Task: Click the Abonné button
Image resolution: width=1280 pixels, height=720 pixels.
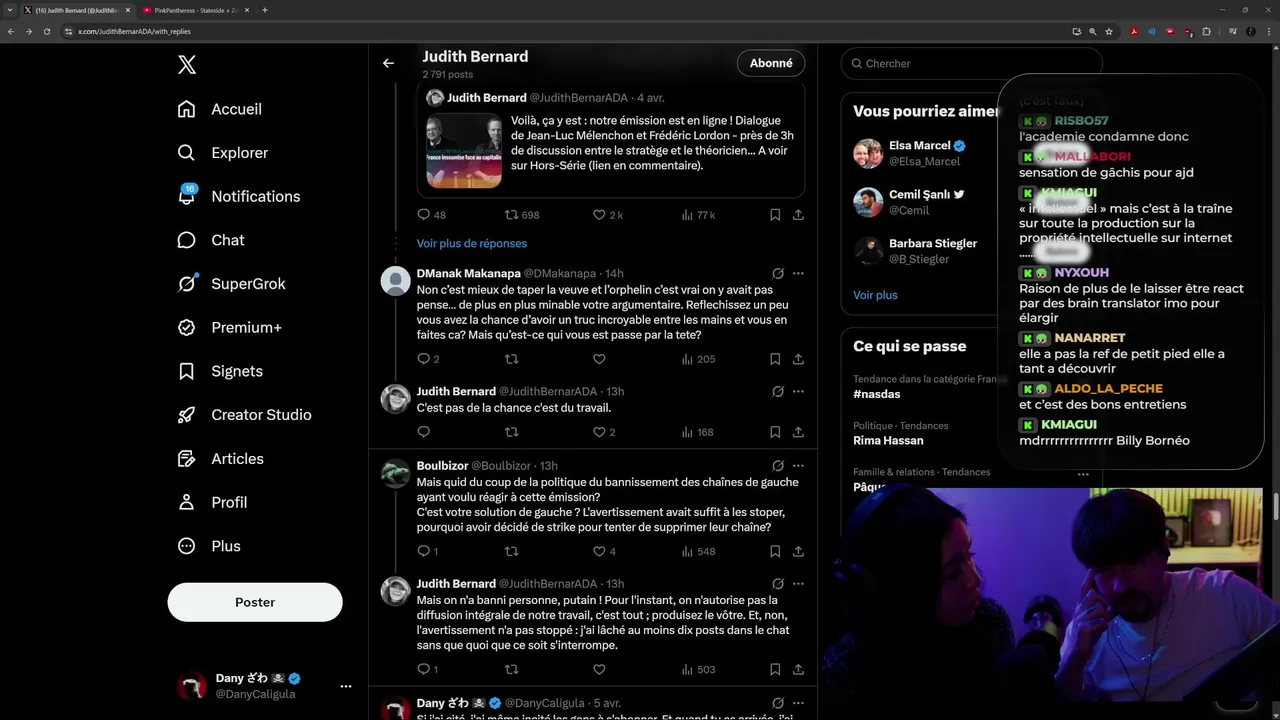Action: tap(771, 63)
